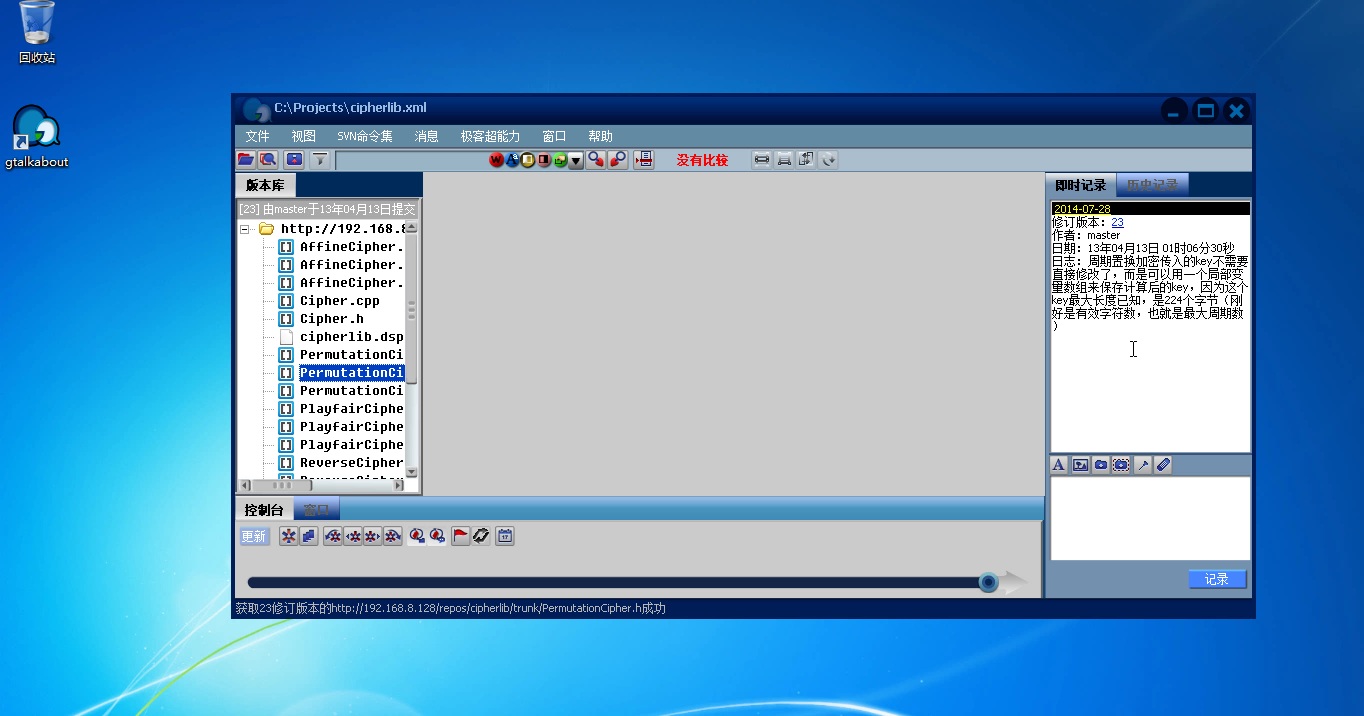Click the highlighted PermutationCi tree item
This screenshot has height=716, width=1364.
[x=352, y=373]
